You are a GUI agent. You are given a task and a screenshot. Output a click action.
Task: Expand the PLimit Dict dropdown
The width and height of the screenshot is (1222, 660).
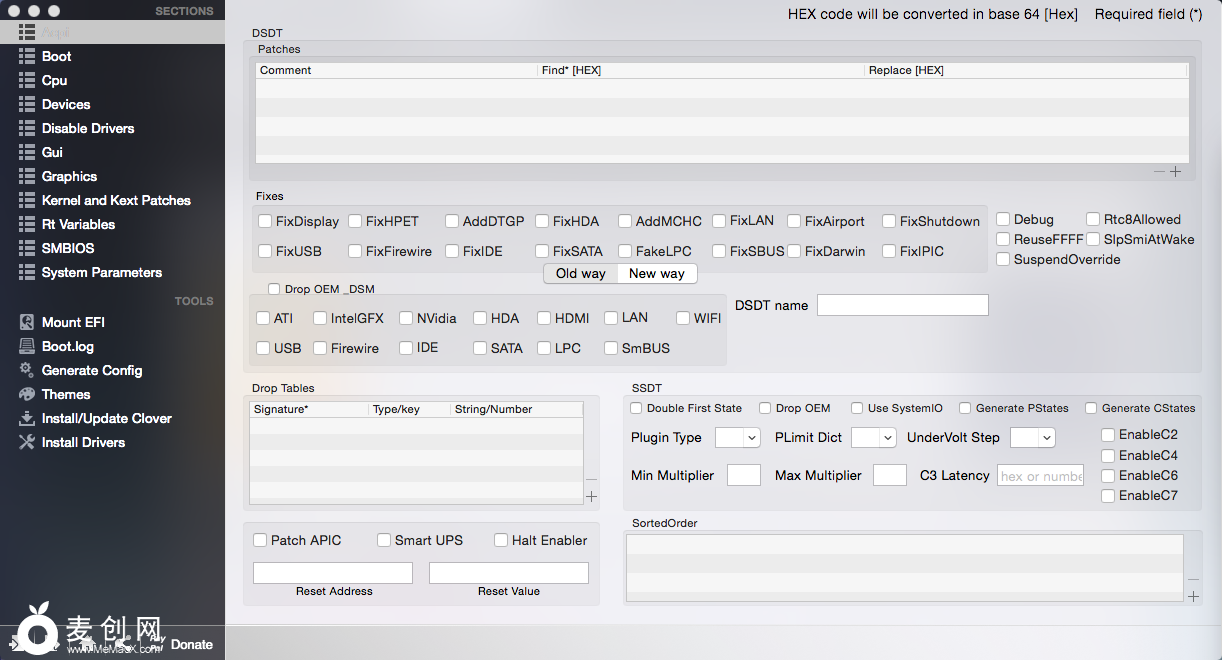873,438
